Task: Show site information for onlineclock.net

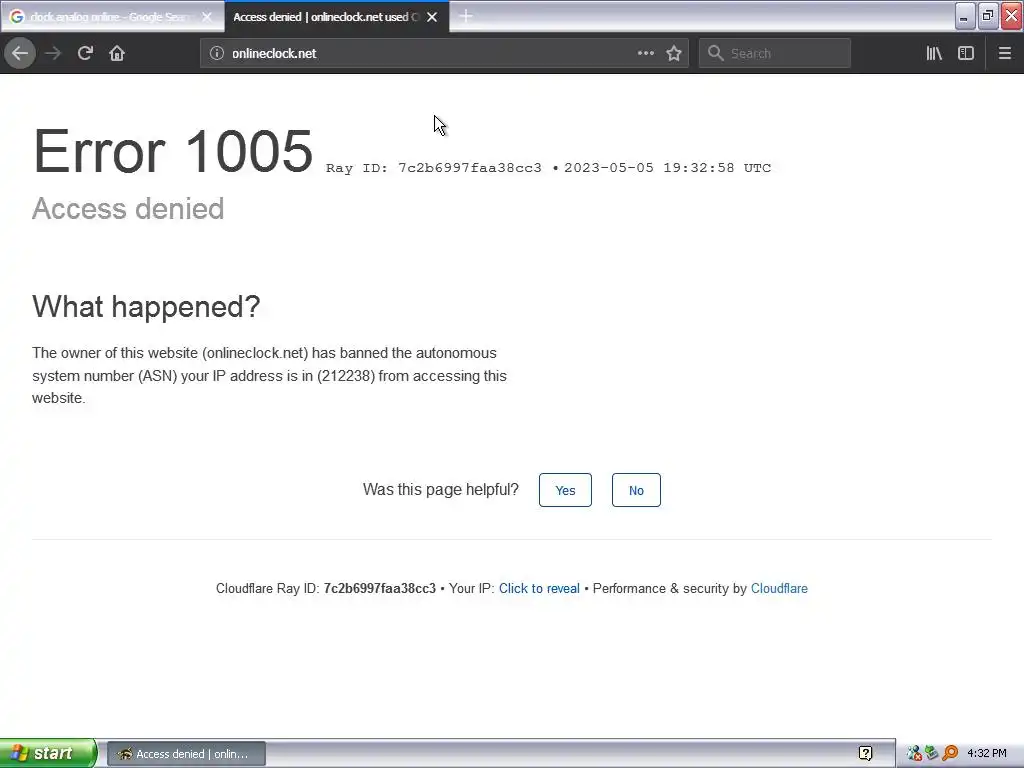Action: click(x=217, y=53)
